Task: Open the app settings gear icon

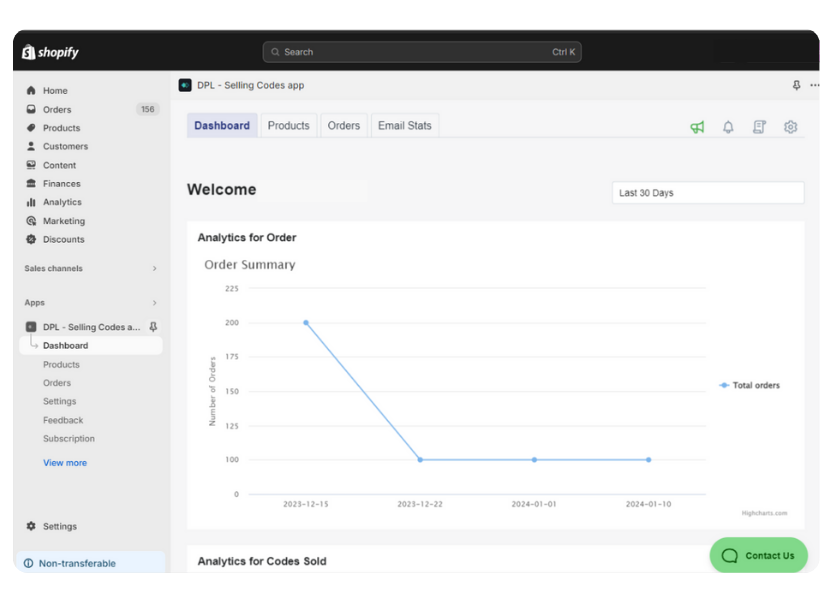Action: tap(790, 127)
